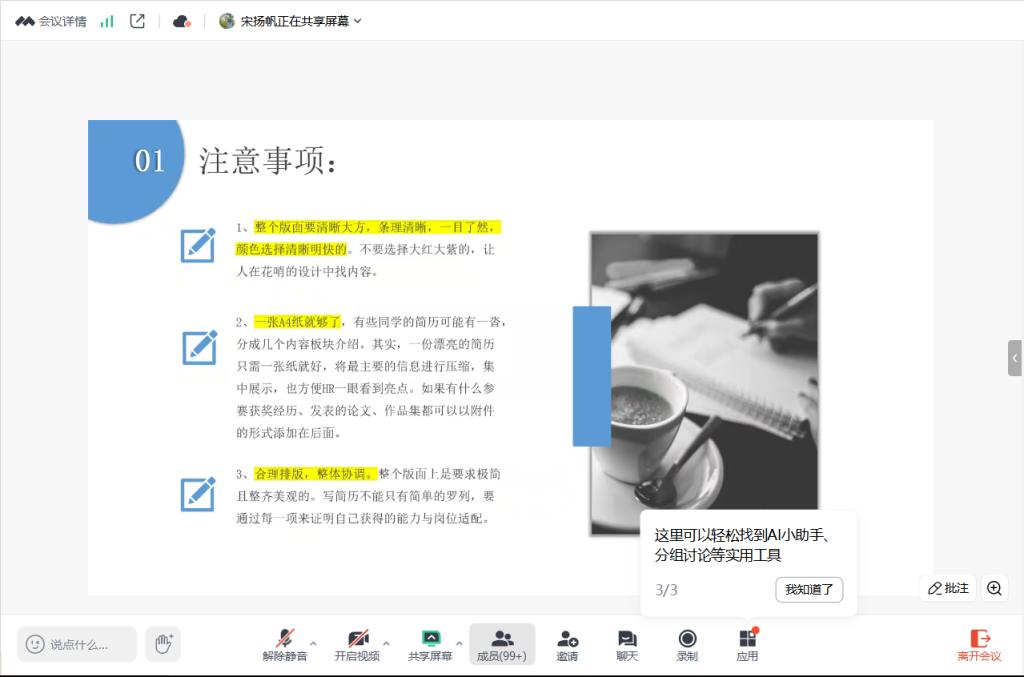The image size is (1024, 677).
Task: Click the 说点什么 input field
Action: pos(77,644)
